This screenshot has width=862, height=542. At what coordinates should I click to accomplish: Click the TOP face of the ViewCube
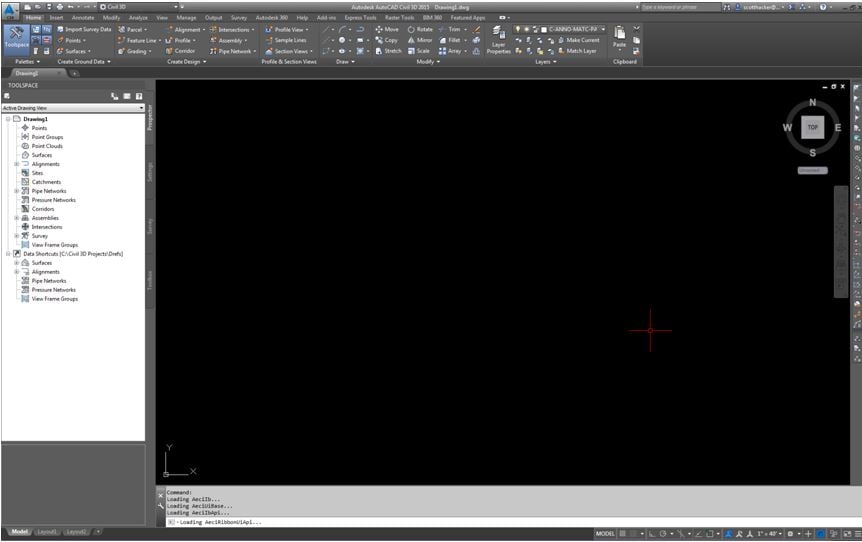tap(813, 128)
